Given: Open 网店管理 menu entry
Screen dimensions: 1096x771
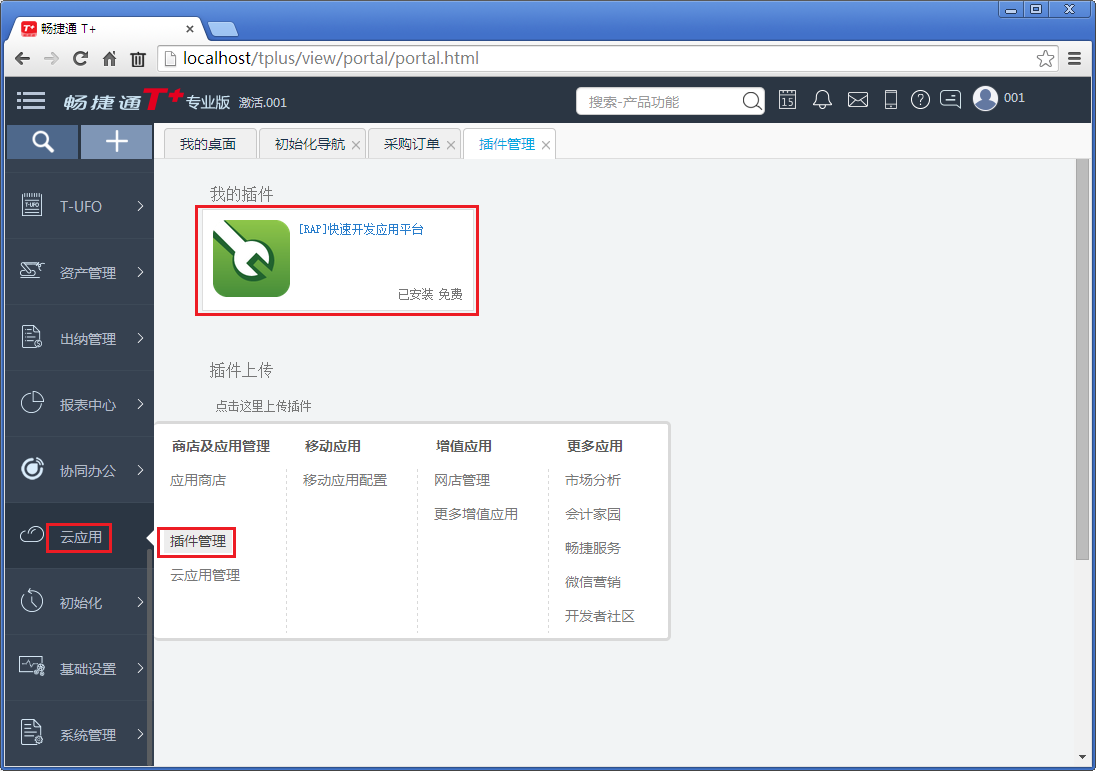Looking at the screenshot, I should 462,480.
